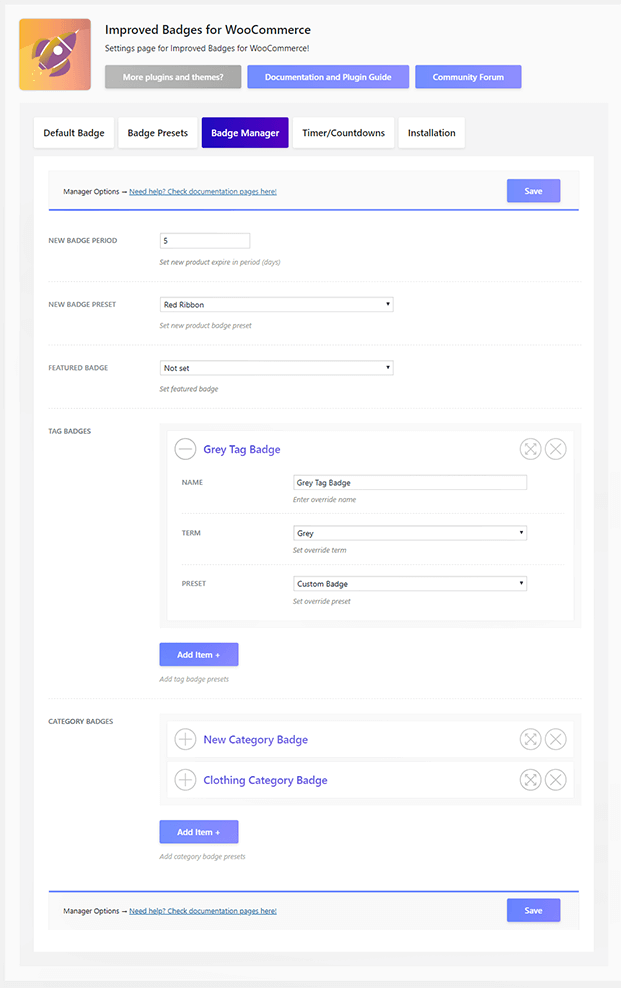
Task: Open the top documentation pages help link
Action: pyautogui.click(x=203, y=191)
